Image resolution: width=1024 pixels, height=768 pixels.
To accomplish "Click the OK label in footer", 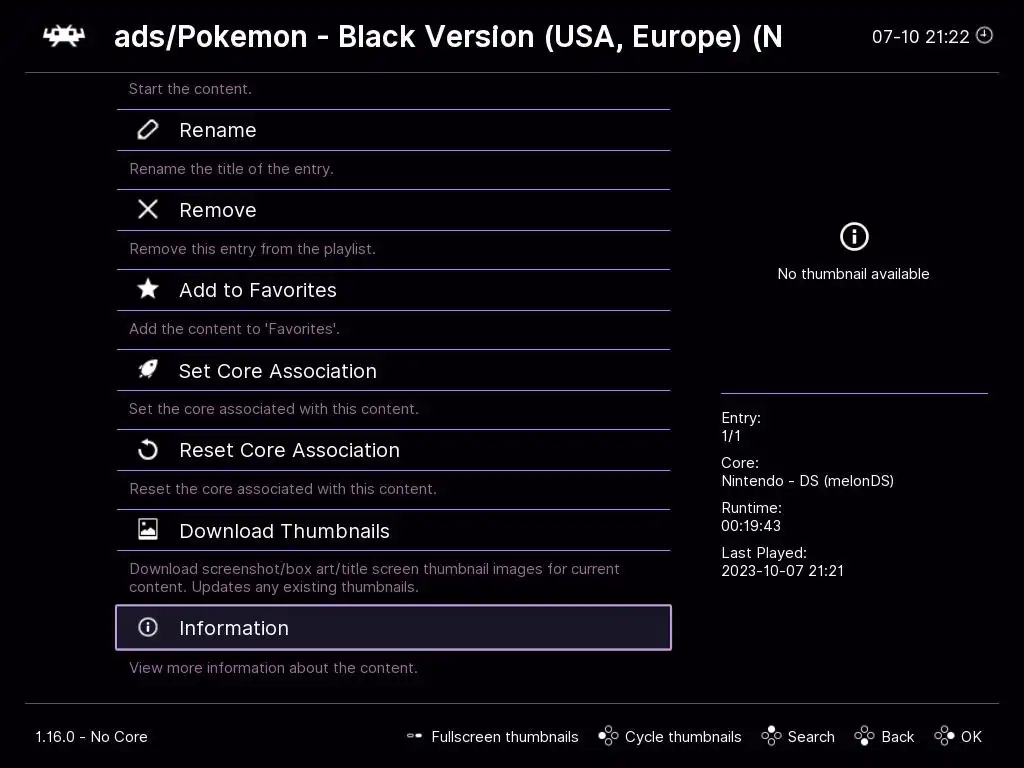I will pos(971,737).
